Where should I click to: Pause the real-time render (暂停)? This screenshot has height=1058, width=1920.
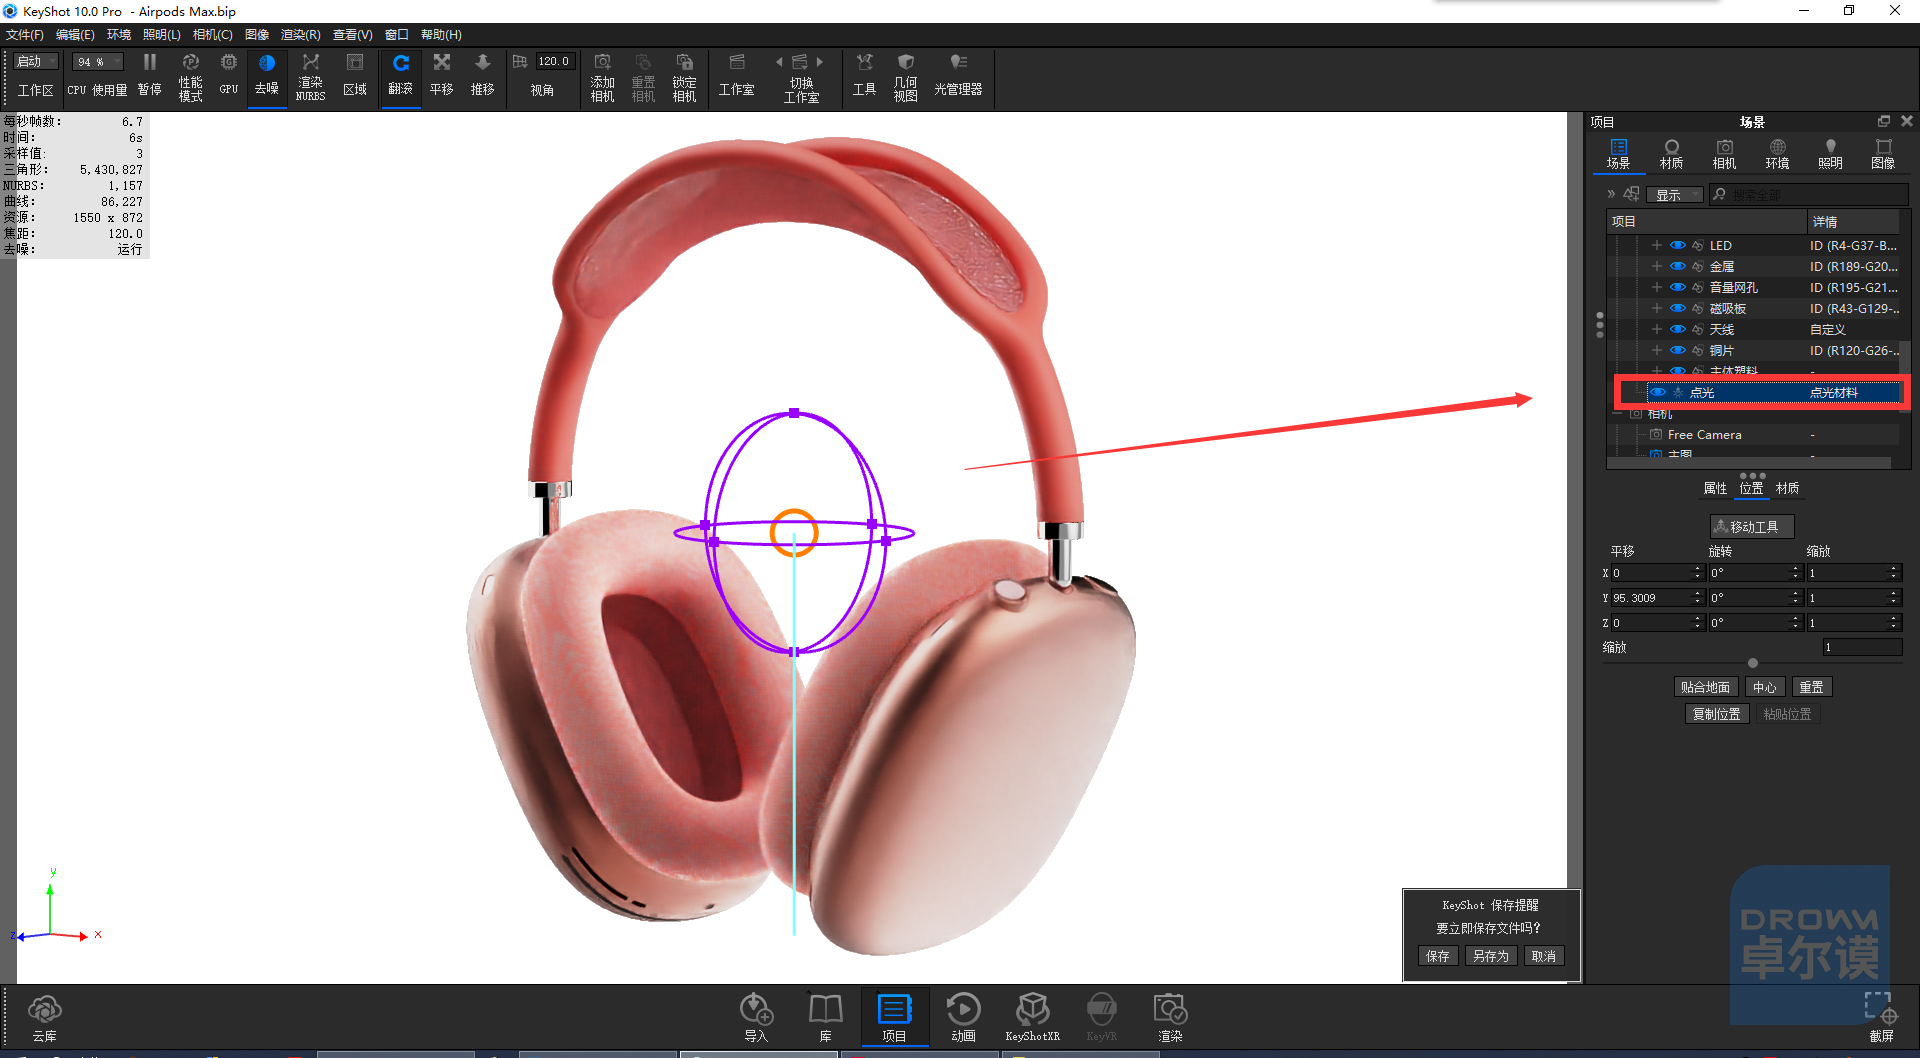click(x=149, y=75)
